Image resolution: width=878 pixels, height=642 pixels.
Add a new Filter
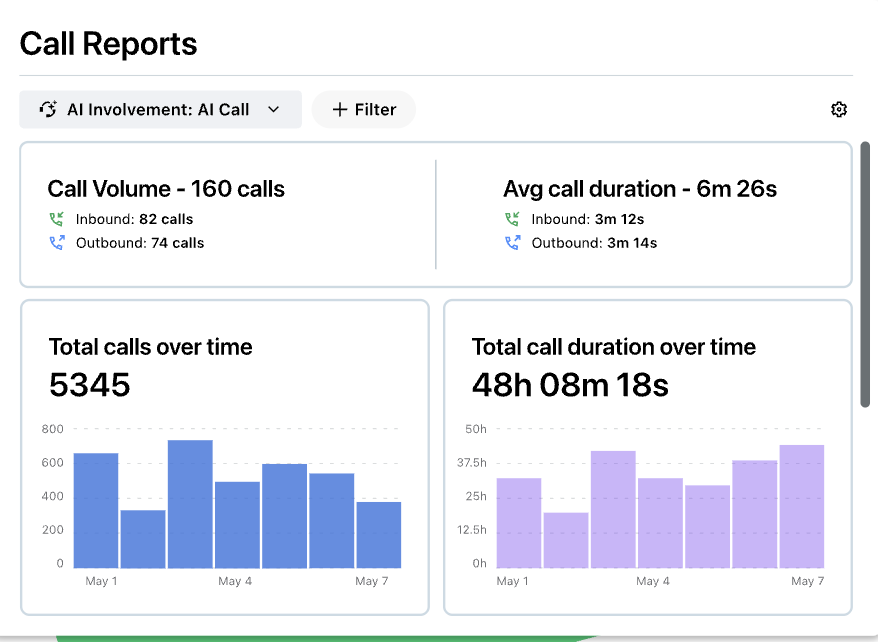(x=364, y=110)
